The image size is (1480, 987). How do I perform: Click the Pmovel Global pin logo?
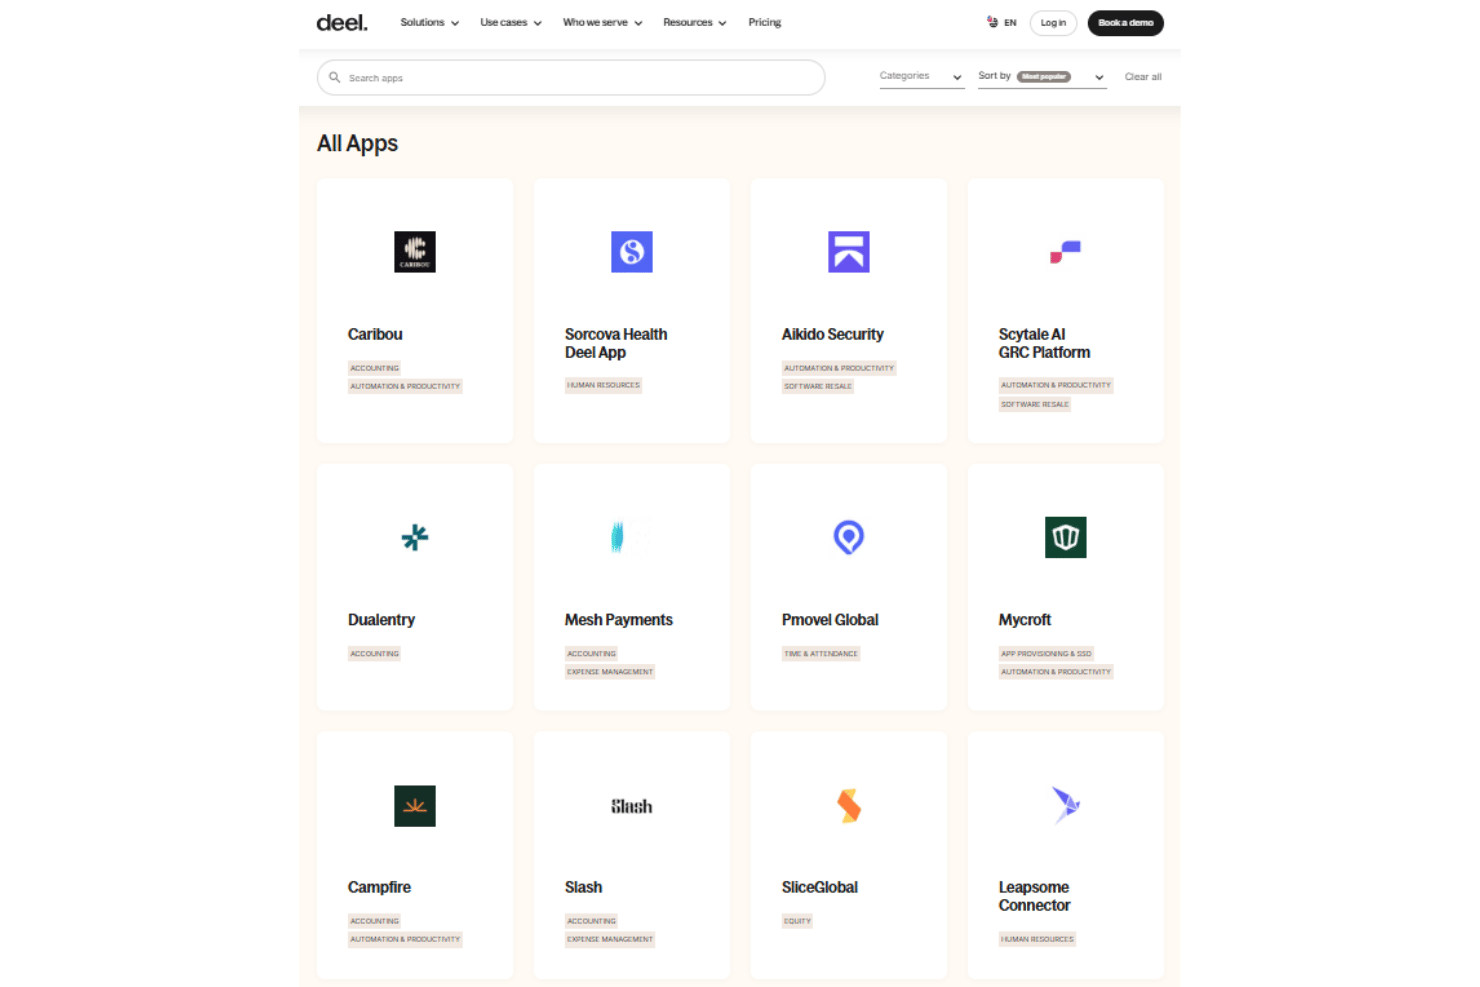click(x=849, y=538)
